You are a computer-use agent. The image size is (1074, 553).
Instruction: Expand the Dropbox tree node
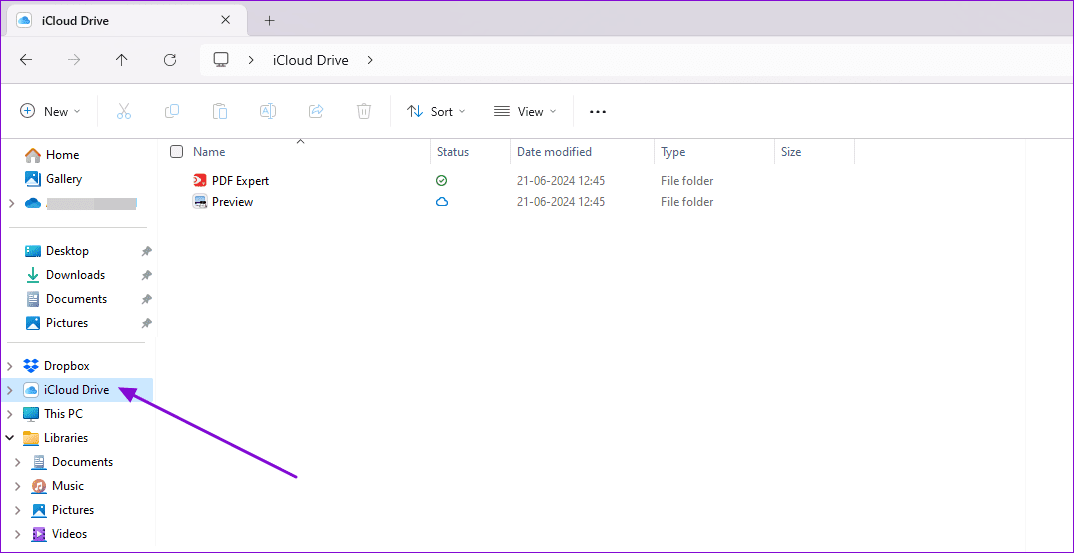pyautogui.click(x=10, y=366)
